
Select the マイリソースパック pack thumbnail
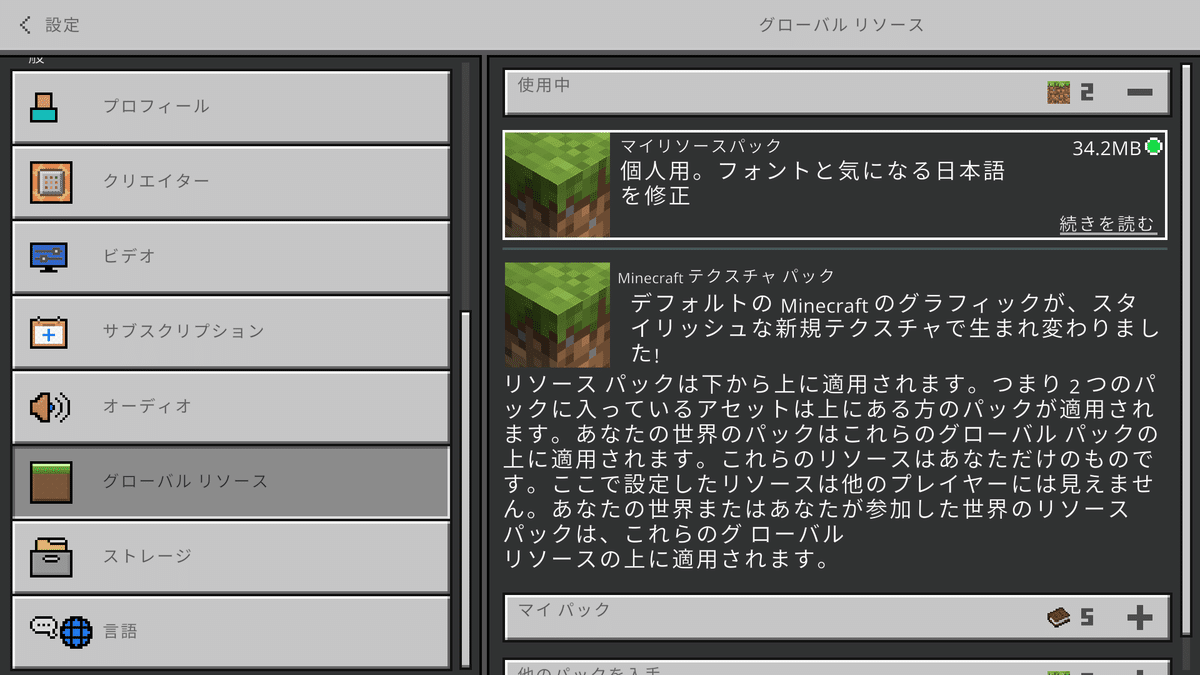coord(557,185)
